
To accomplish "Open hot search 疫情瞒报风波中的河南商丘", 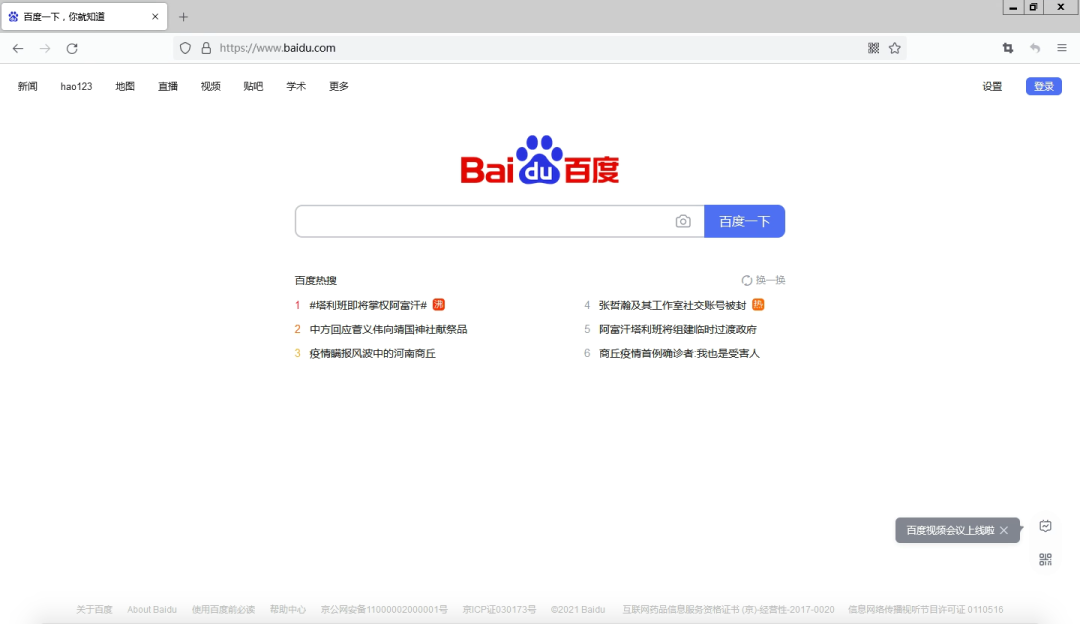I will pyautogui.click(x=372, y=353).
